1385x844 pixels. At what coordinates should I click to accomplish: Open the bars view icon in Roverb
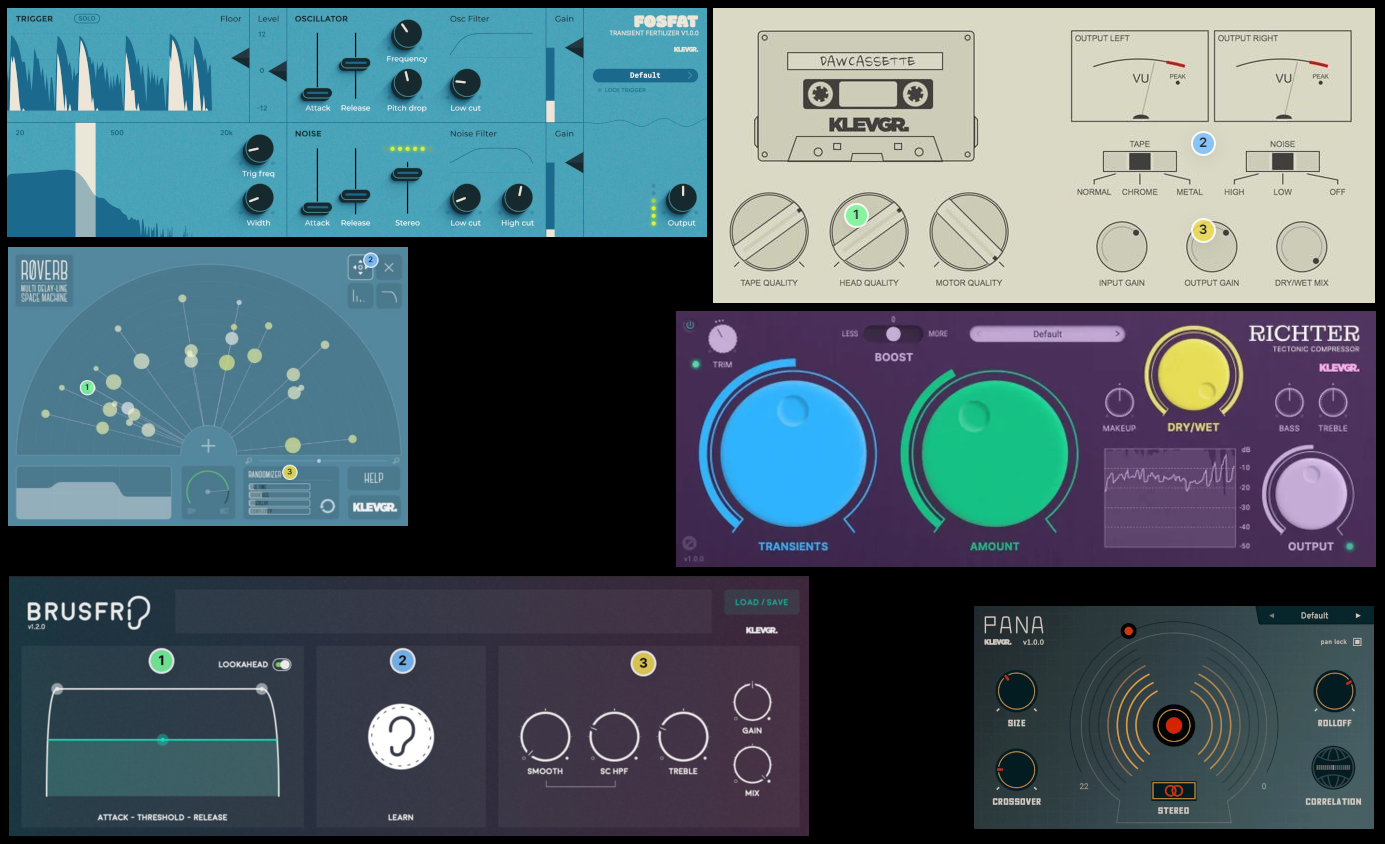tap(360, 296)
